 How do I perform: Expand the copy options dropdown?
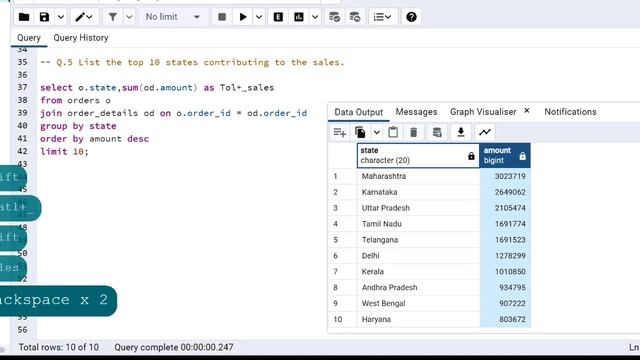coord(376,132)
